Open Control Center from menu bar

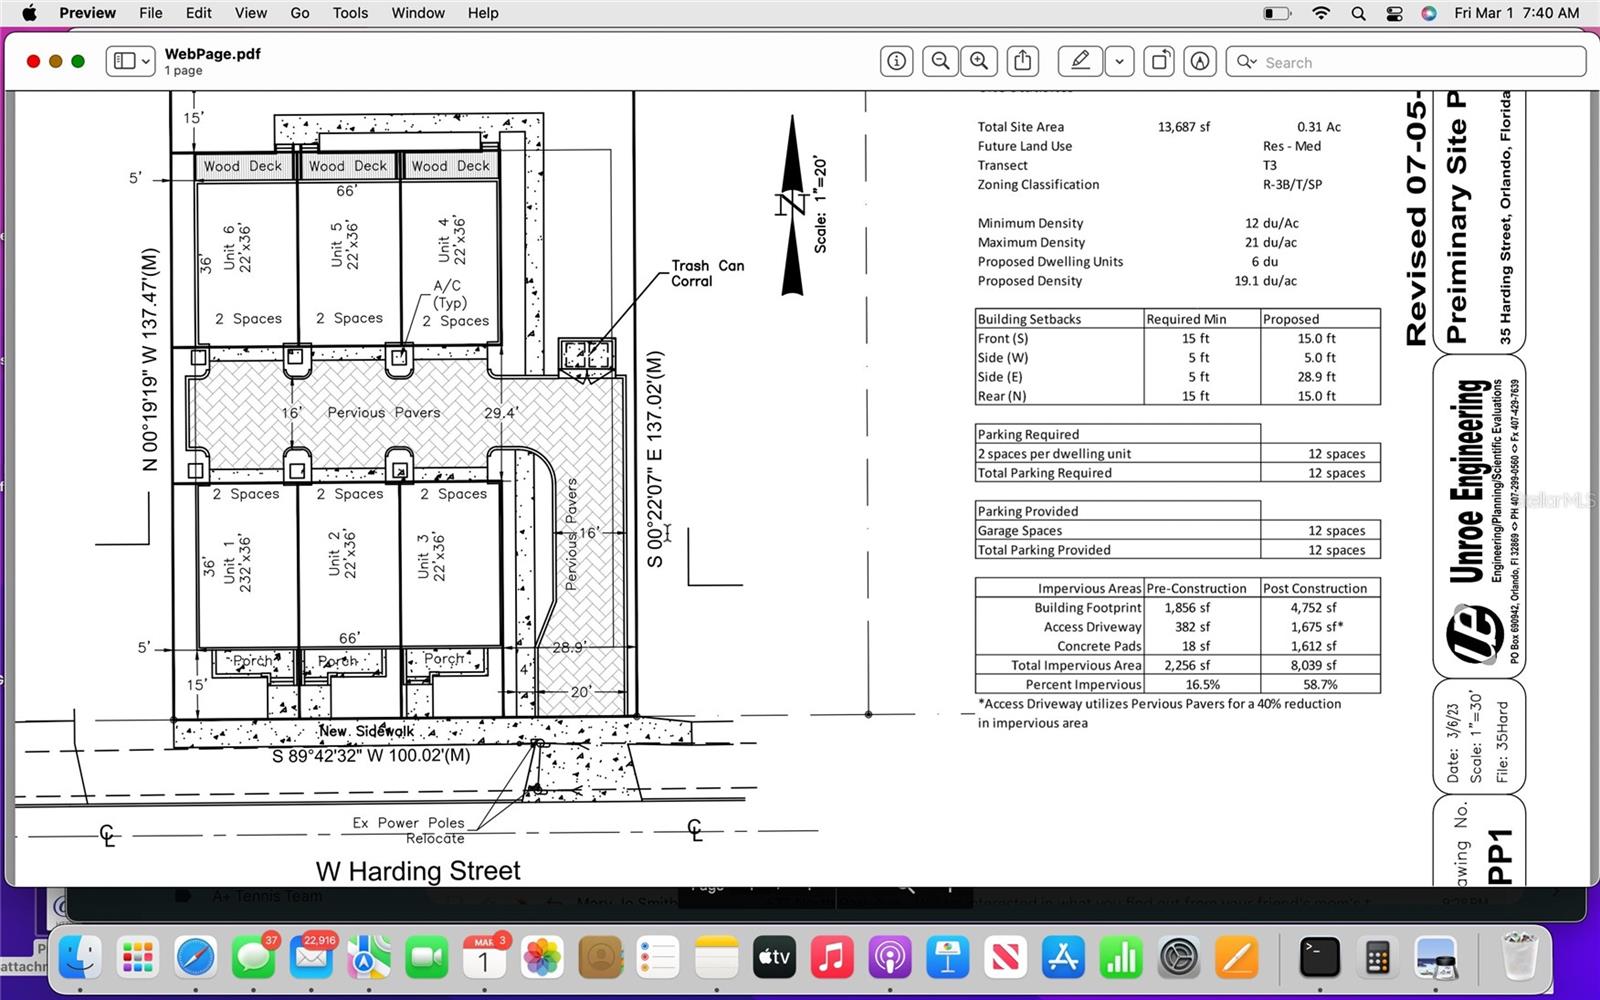tap(1394, 13)
